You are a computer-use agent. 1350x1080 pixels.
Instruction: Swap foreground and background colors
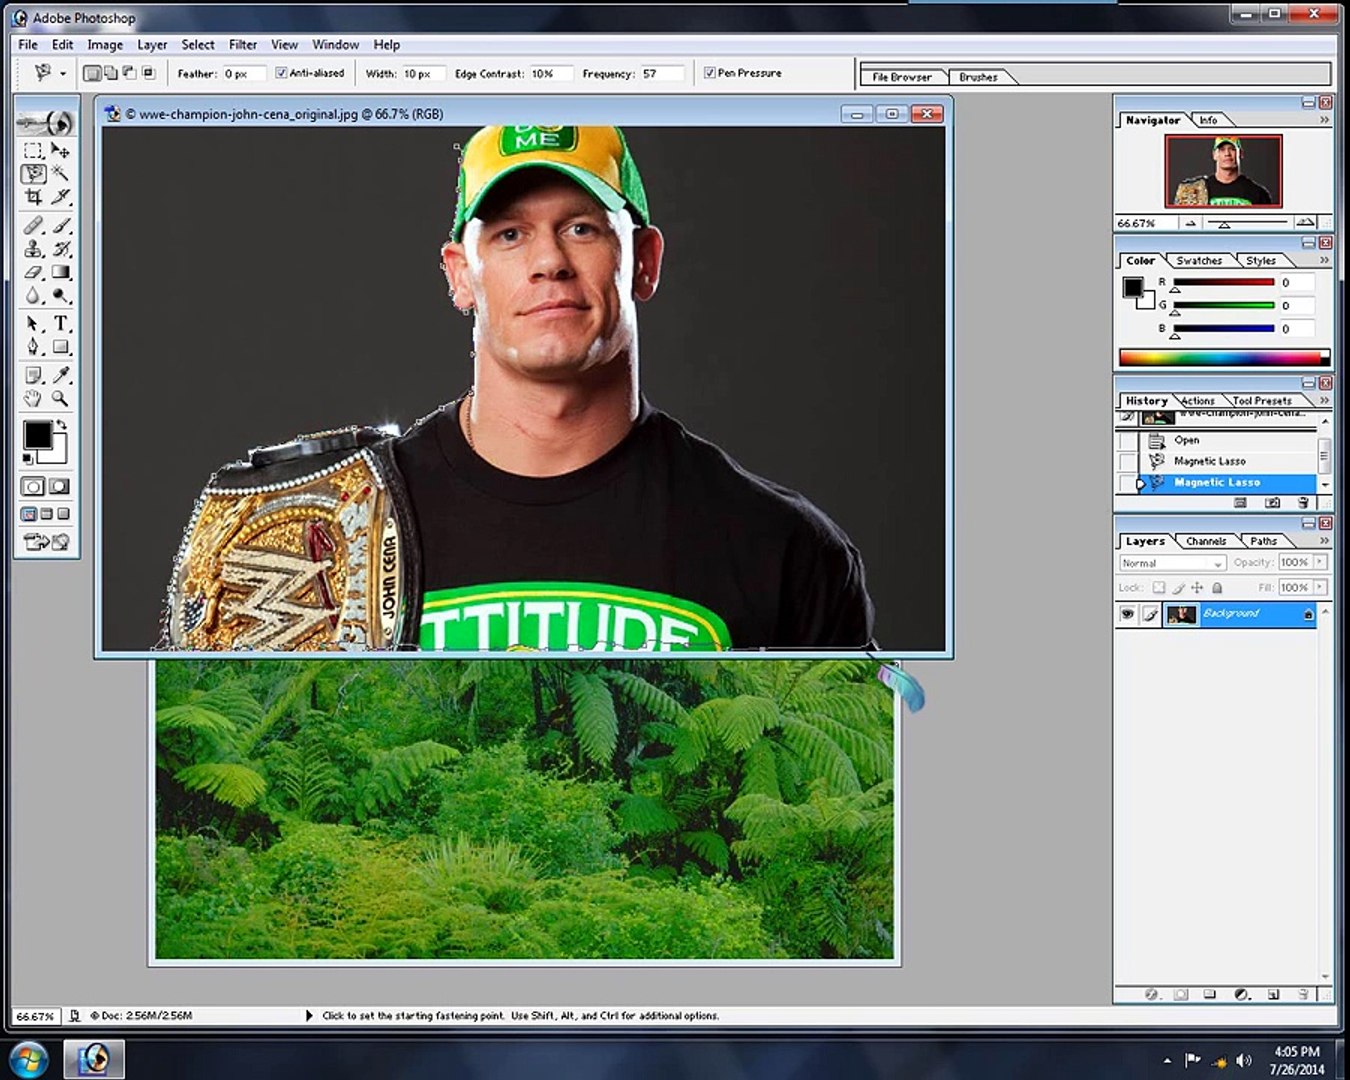(x=62, y=426)
